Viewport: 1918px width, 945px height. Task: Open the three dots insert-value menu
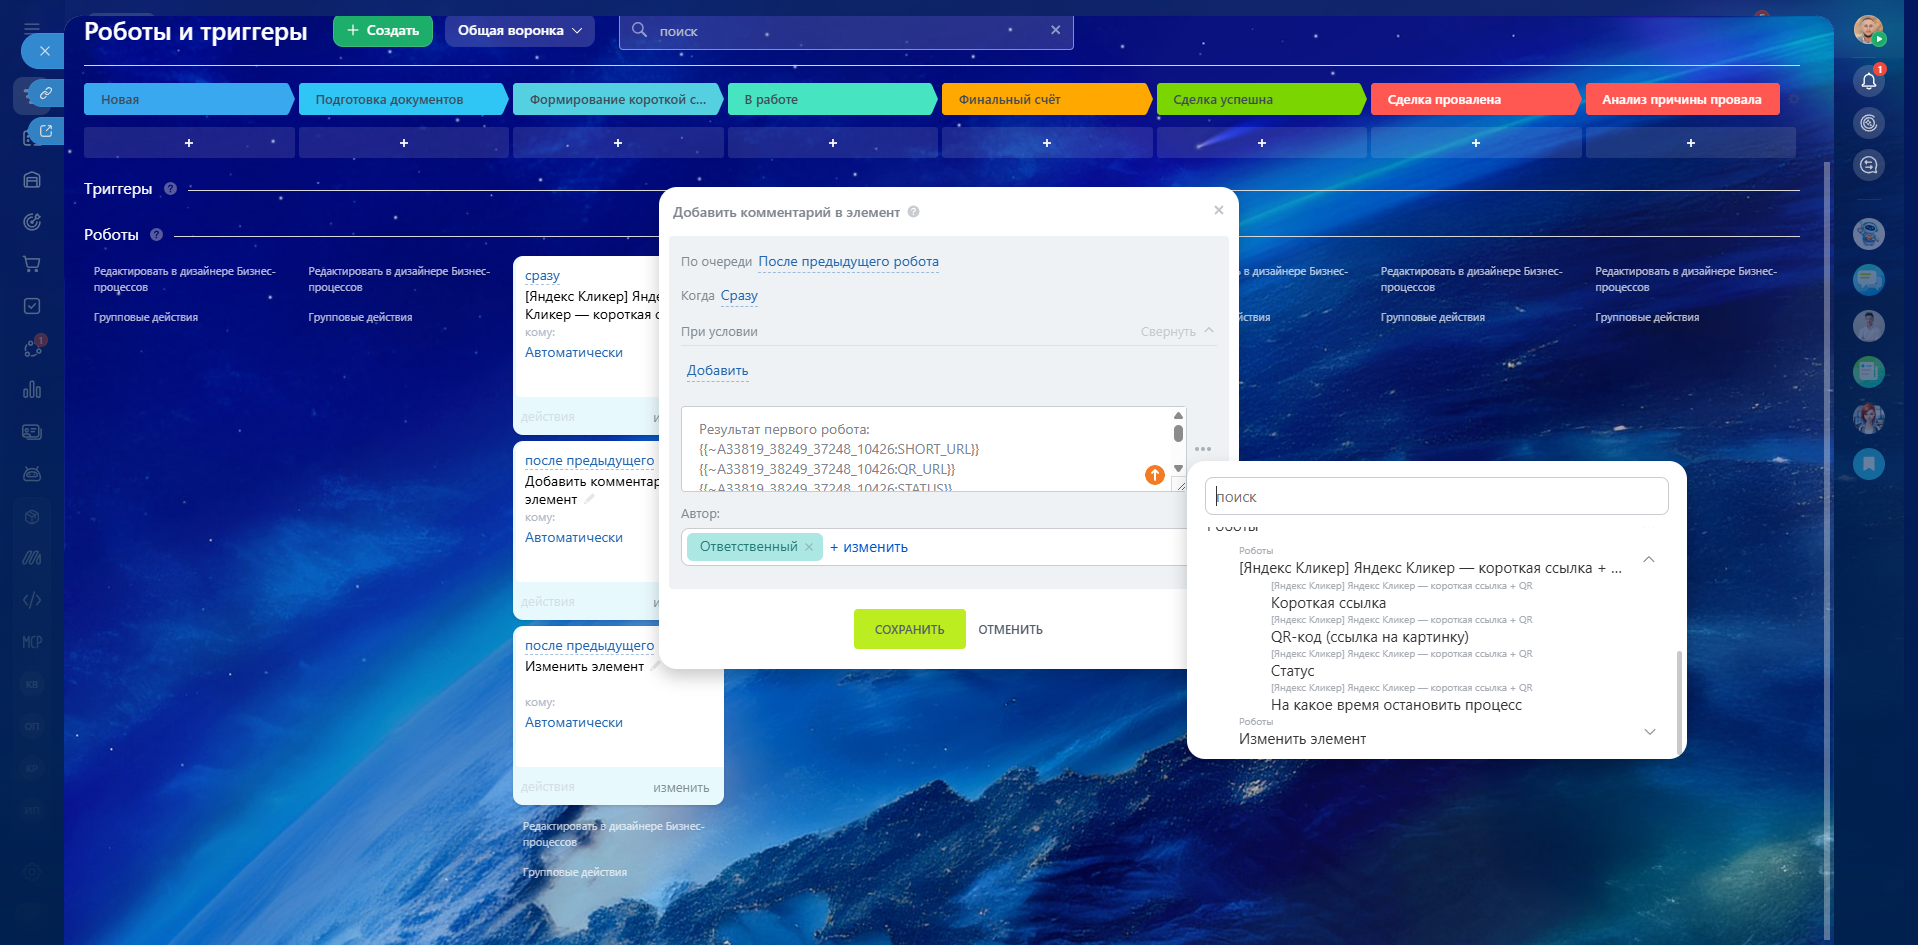pyautogui.click(x=1203, y=449)
